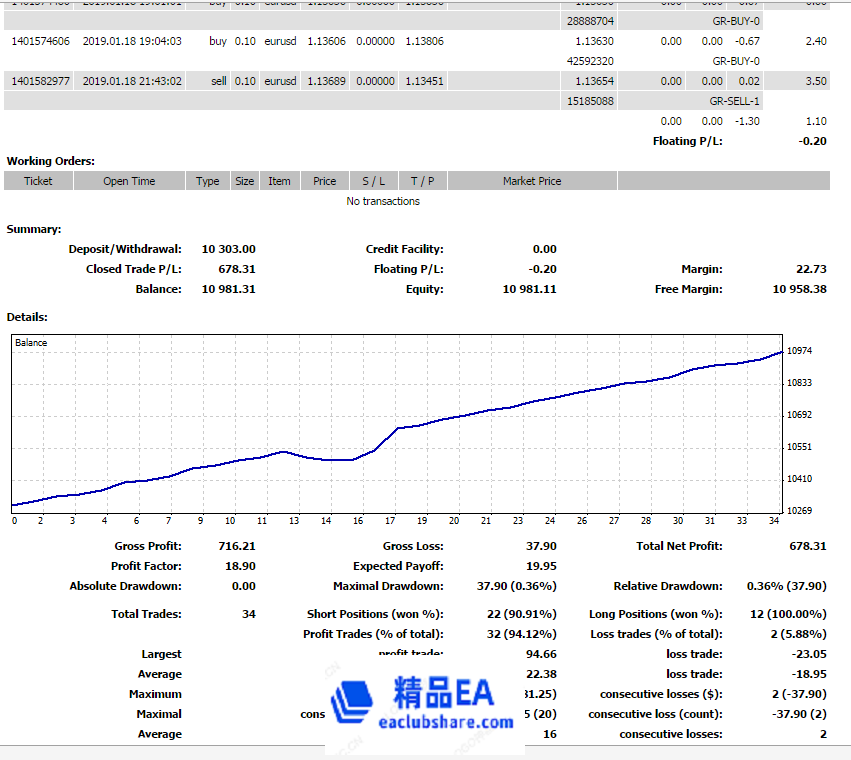Image resolution: width=851 pixels, height=760 pixels.
Task: Select the Type column header
Action: (x=208, y=181)
